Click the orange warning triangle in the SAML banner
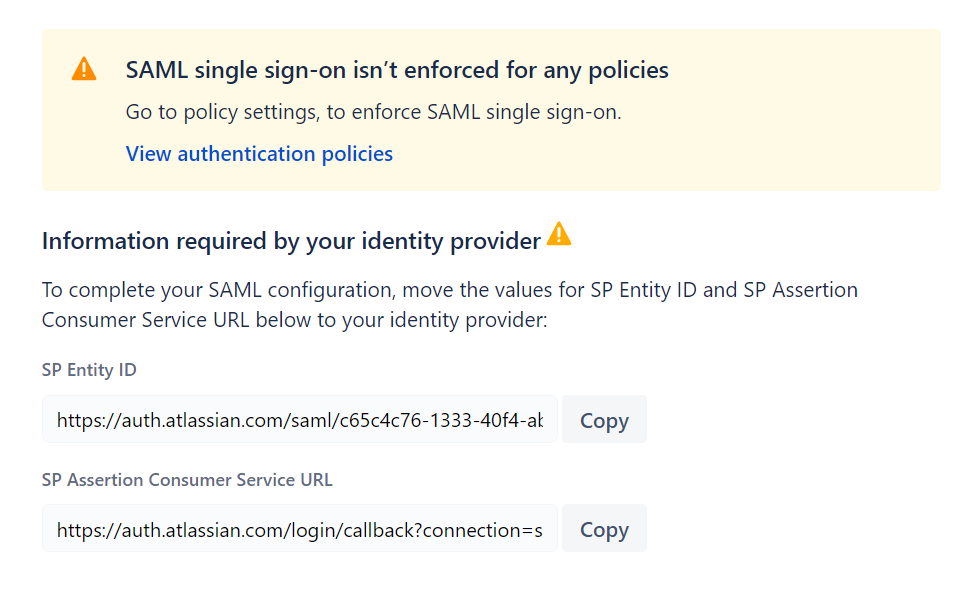This screenshot has width=971, height=591. tap(84, 69)
